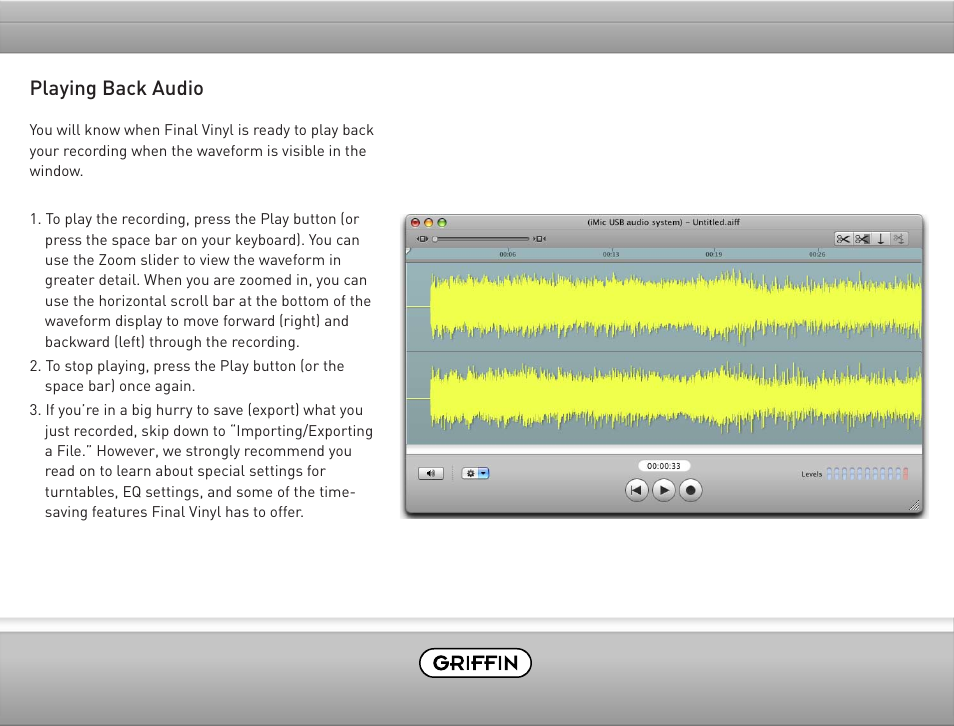954x726 pixels.
Task: Click the 00:13 timeline ruler mark
Action: [611, 254]
